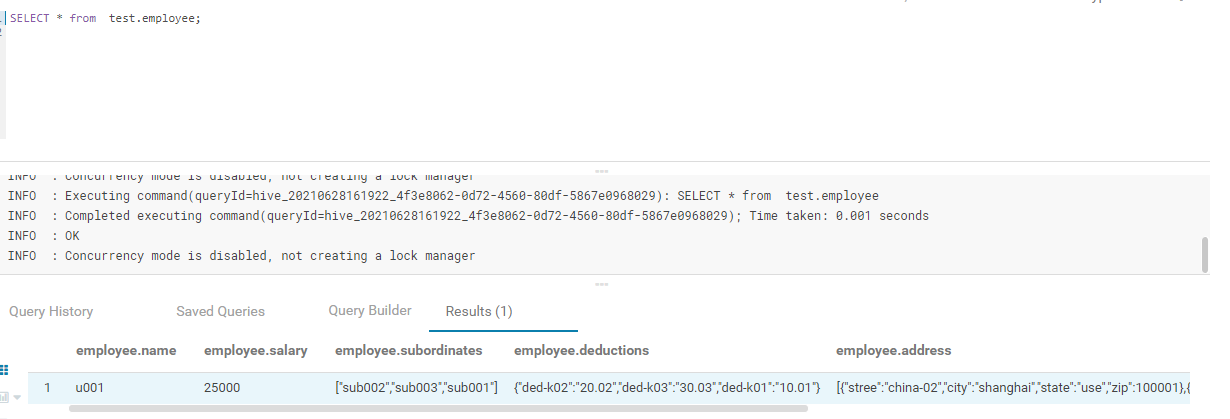Click the 25000 salary cell
This screenshot has width=1230, height=419.
tap(222, 387)
